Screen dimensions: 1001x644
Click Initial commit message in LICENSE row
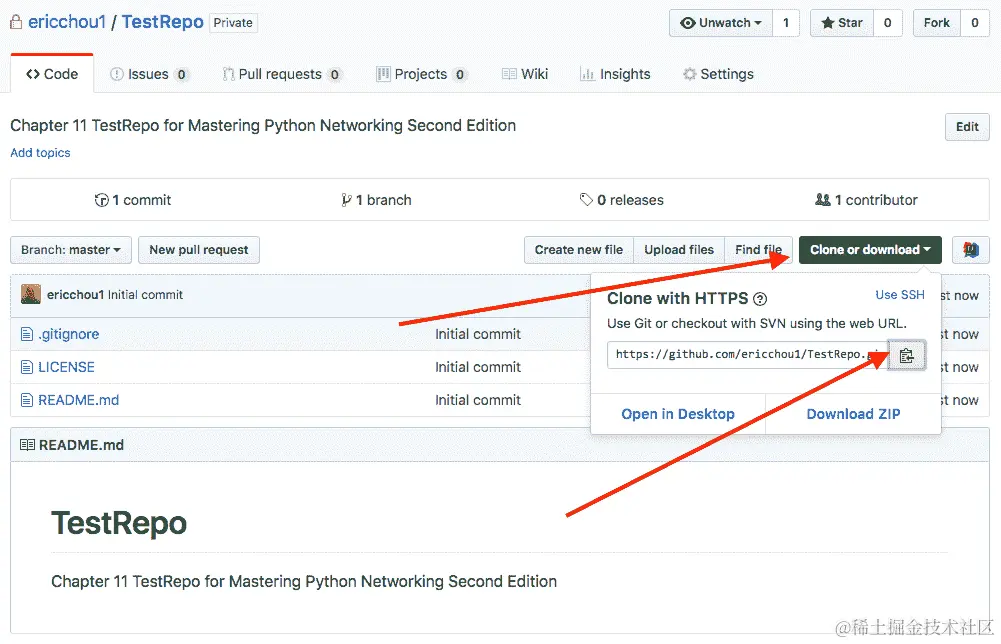pyautogui.click(x=478, y=367)
